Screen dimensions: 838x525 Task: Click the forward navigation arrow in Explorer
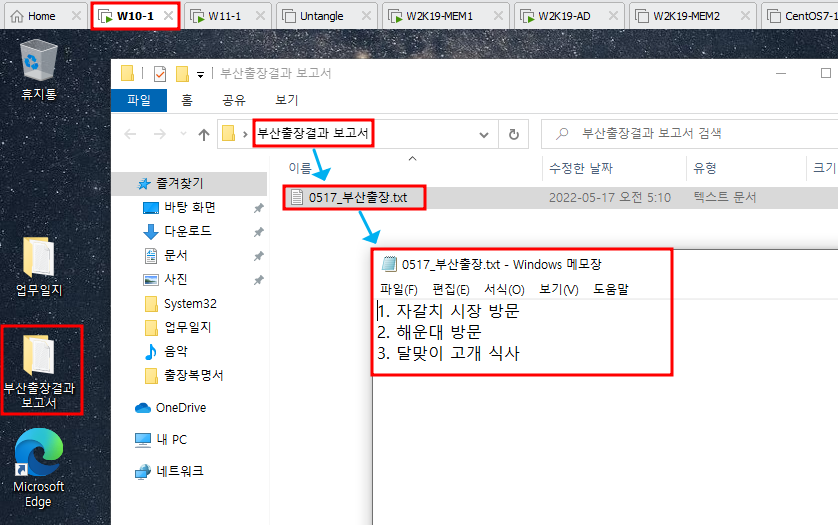(159, 134)
